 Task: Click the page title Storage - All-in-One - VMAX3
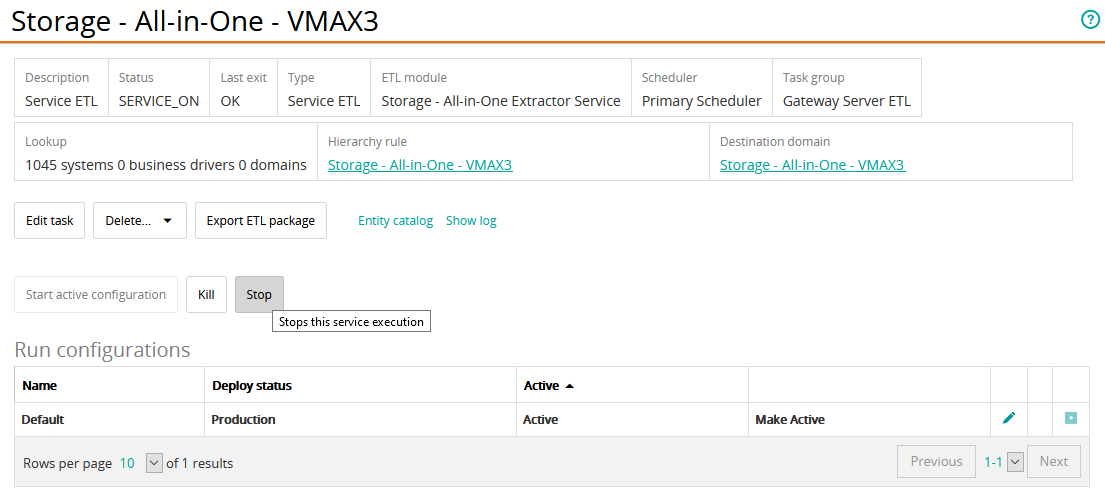coord(195,21)
